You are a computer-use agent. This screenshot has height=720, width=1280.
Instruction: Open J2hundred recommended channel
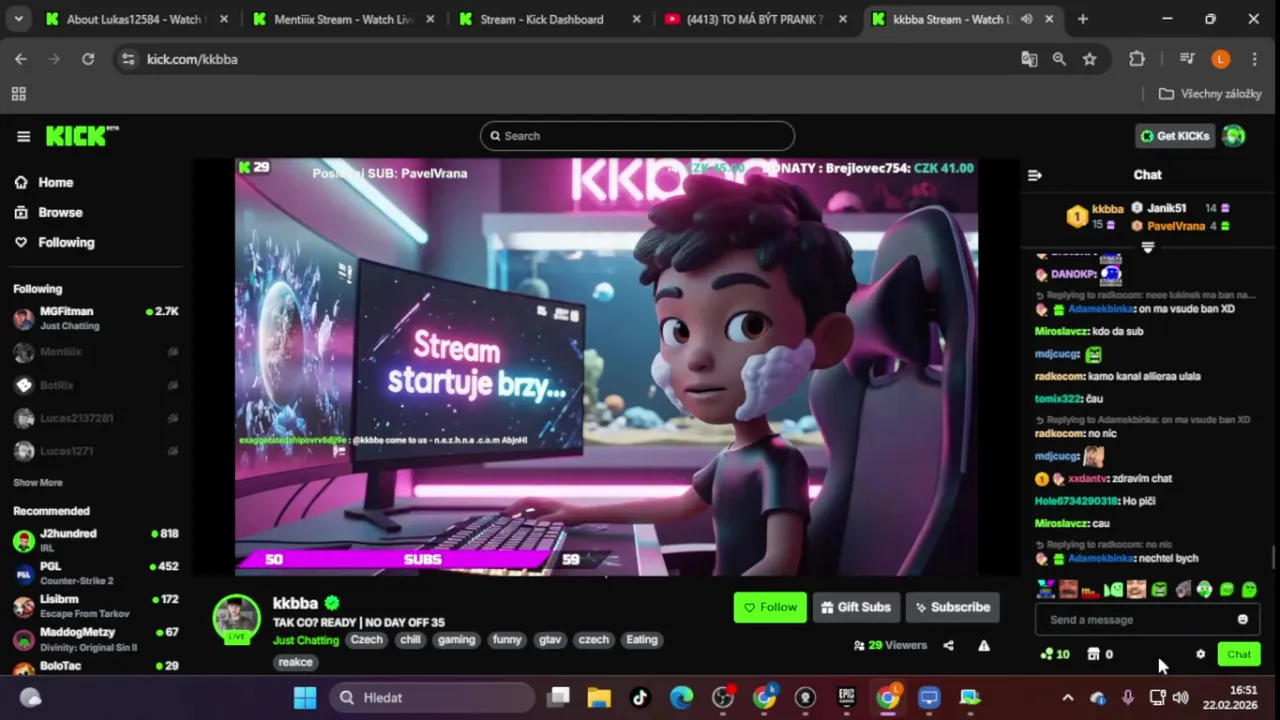click(96, 540)
